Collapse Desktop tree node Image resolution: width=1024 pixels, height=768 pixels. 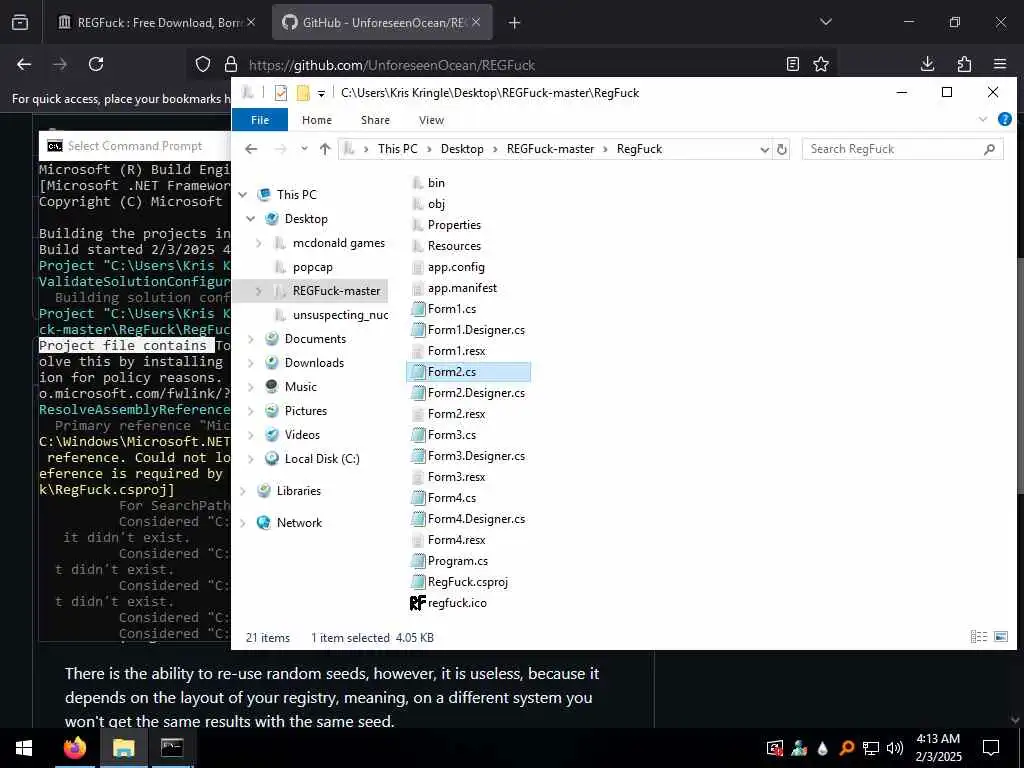(251, 219)
